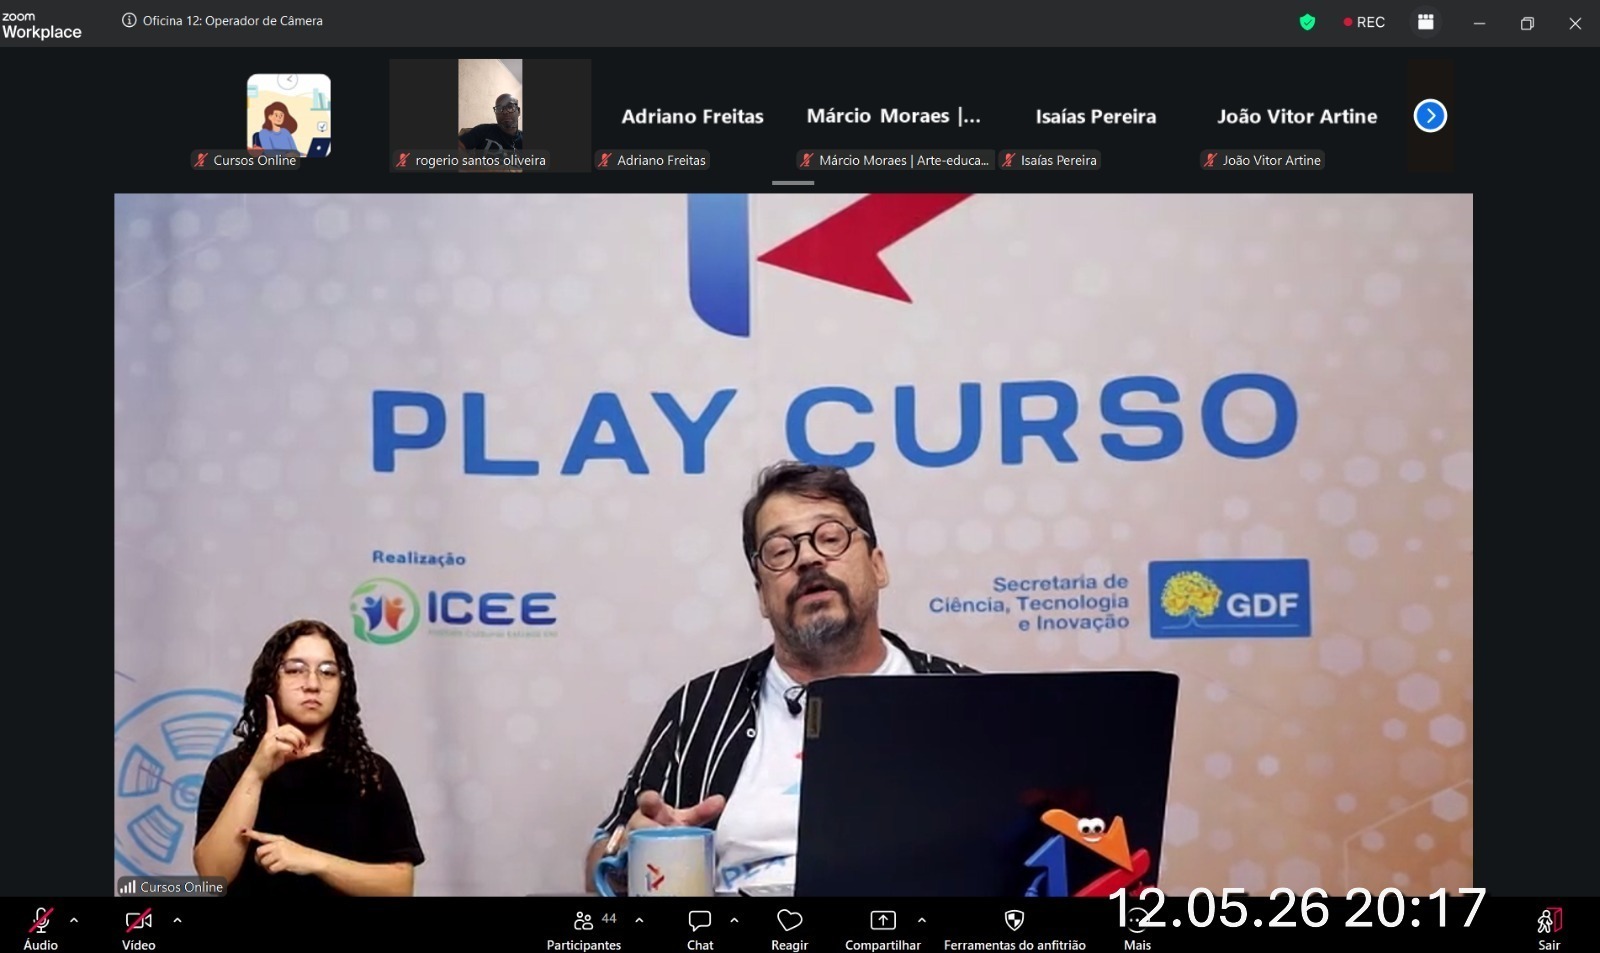
Task: Click muted mic icon on Márcio Moraes label
Action: pyautogui.click(x=807, y=160)
